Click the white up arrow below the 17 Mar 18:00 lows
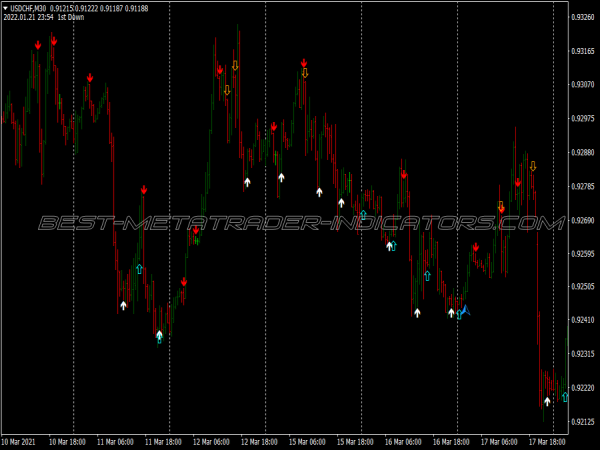 [x=547, y=401]
